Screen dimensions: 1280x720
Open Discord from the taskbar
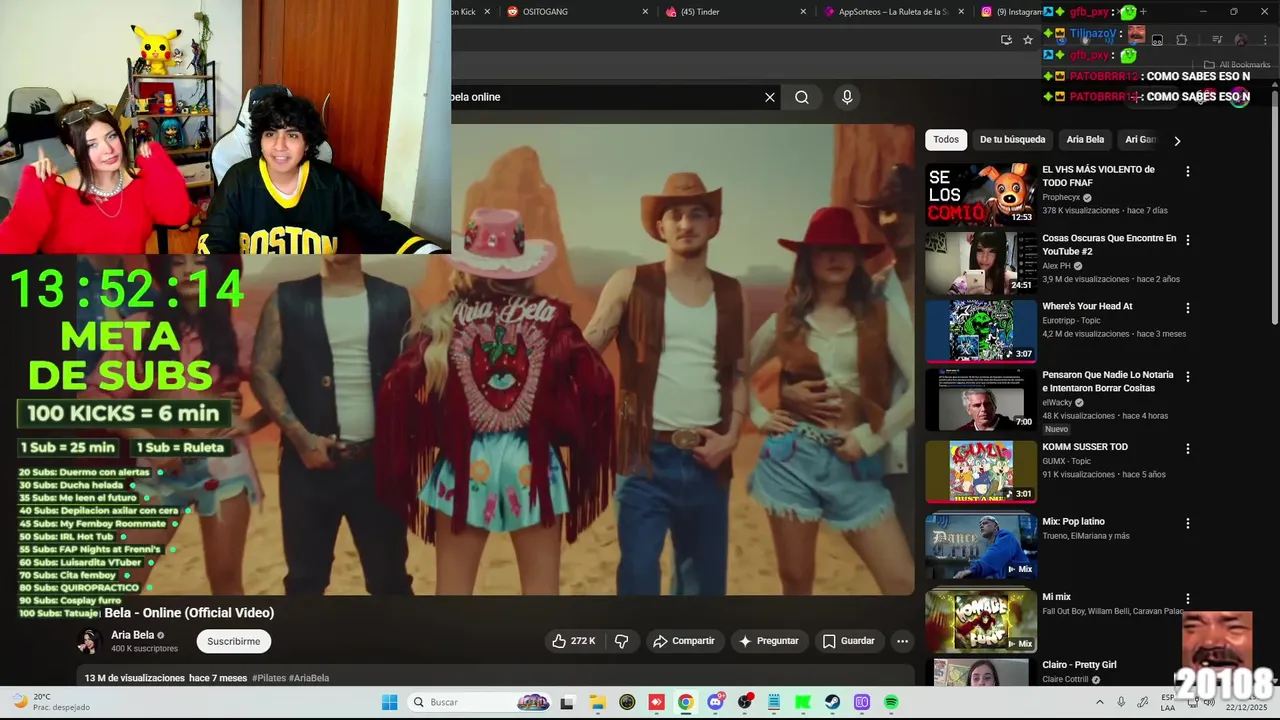tap(715, 702)
